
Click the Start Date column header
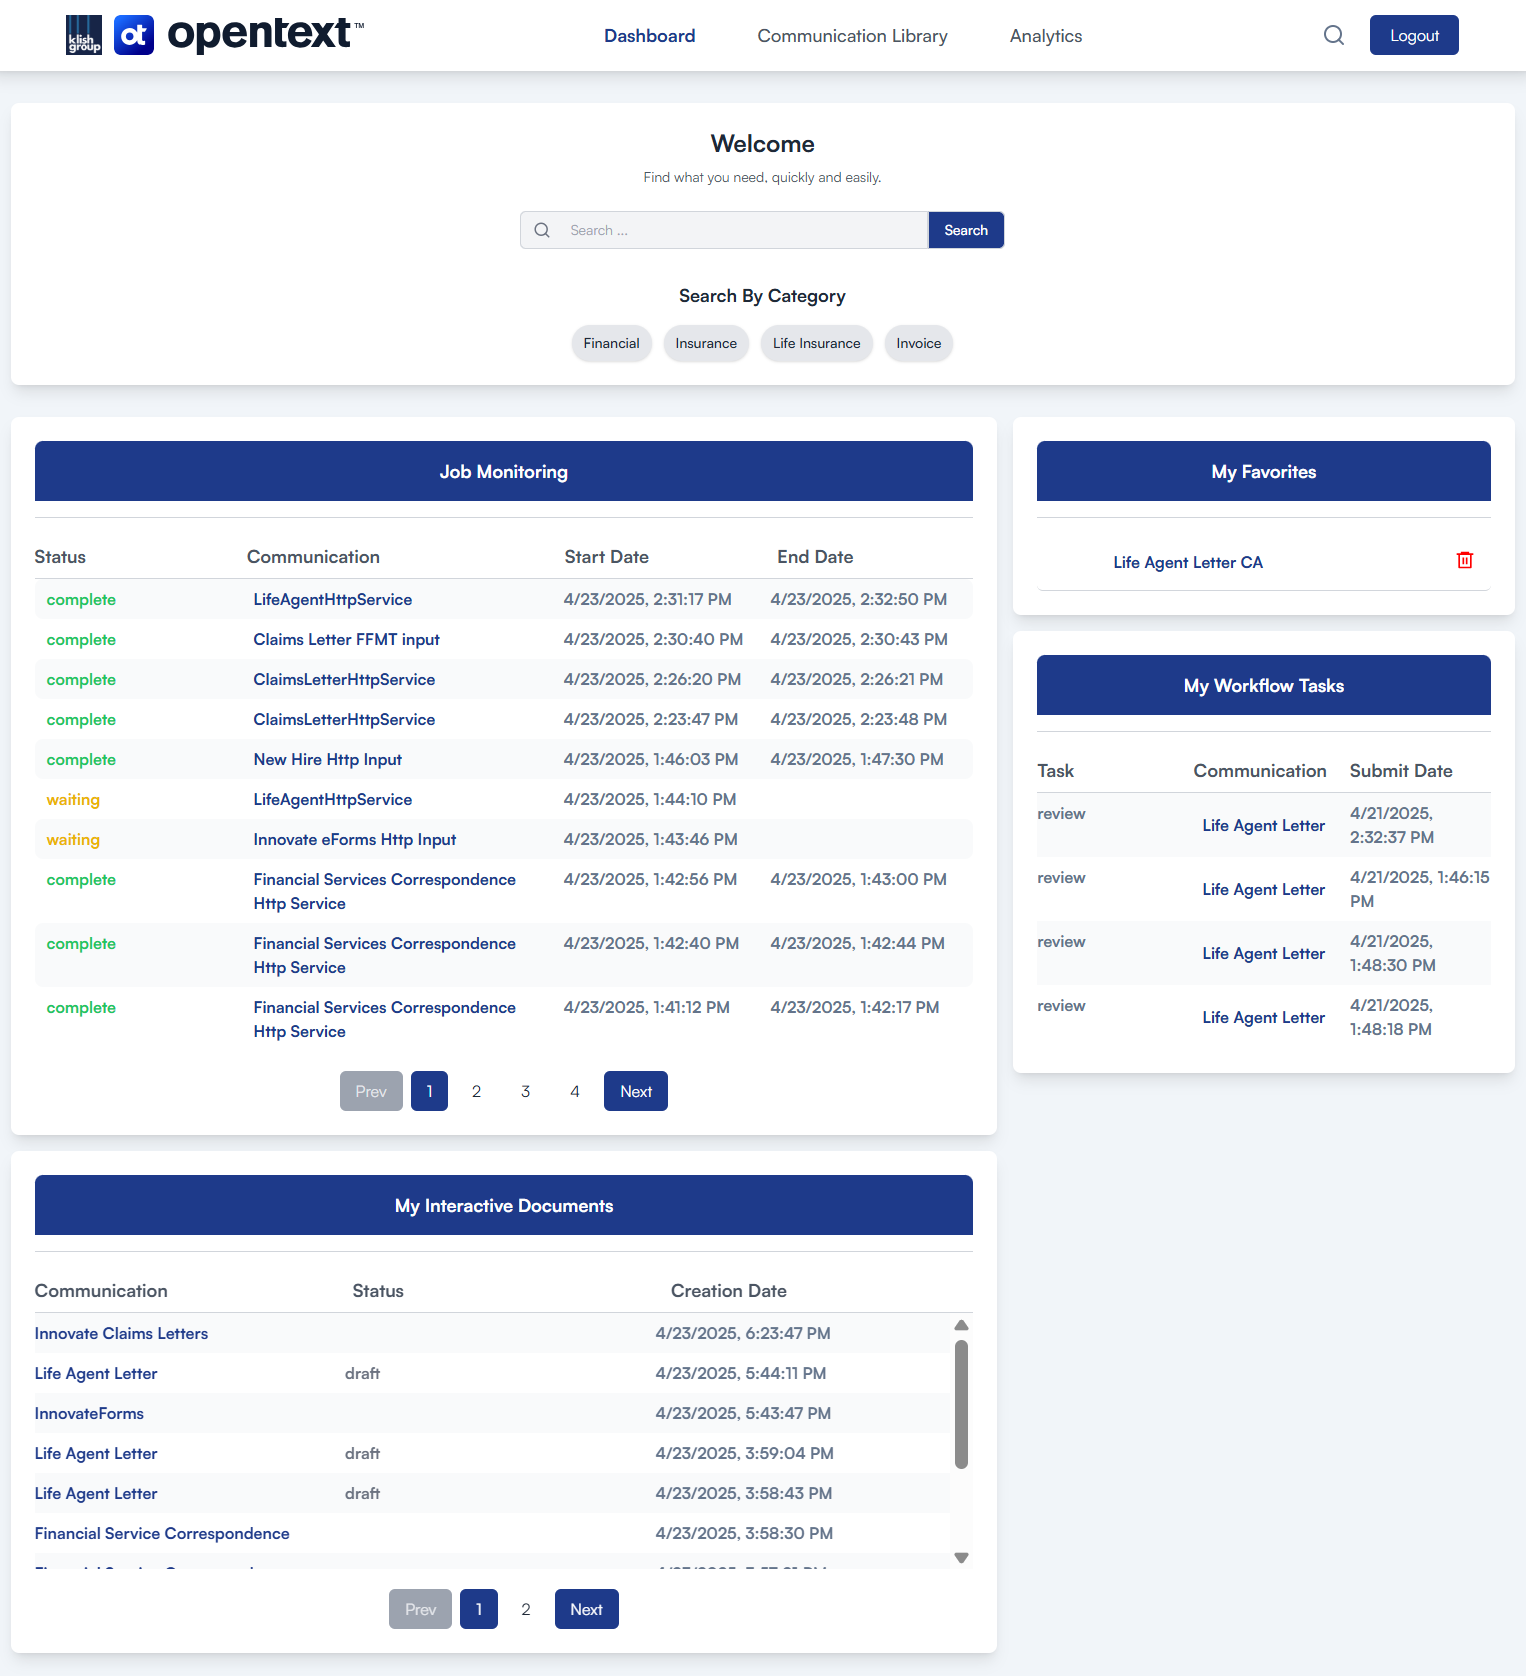[606, 557]
